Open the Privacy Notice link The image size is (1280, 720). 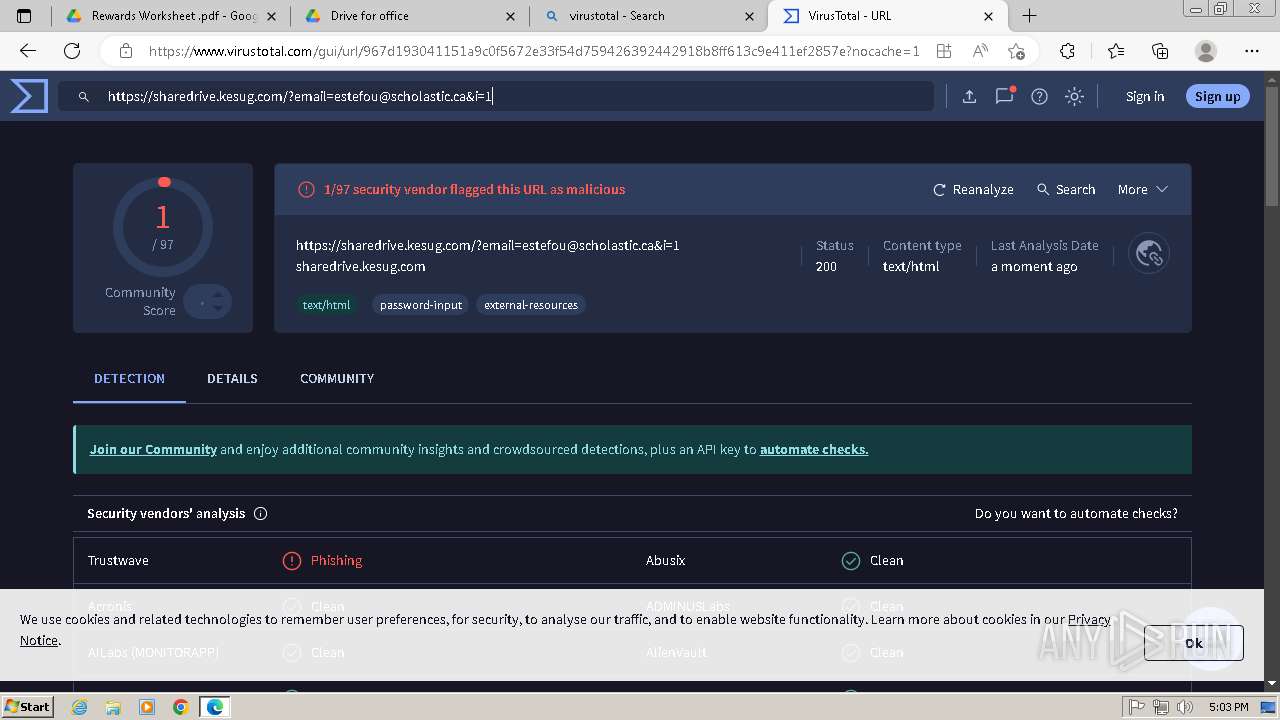tap(1089, 619)
